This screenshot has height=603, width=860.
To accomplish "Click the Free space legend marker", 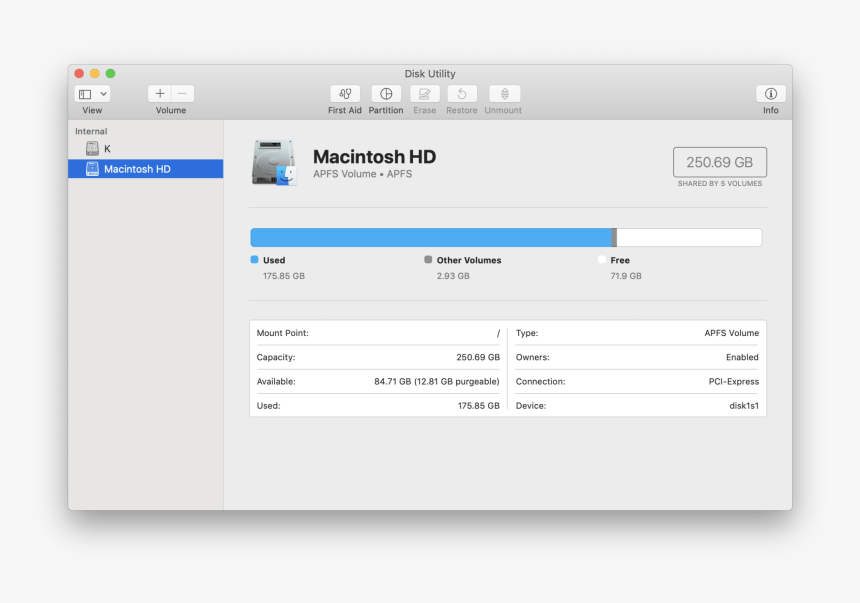I will (601, 259).
